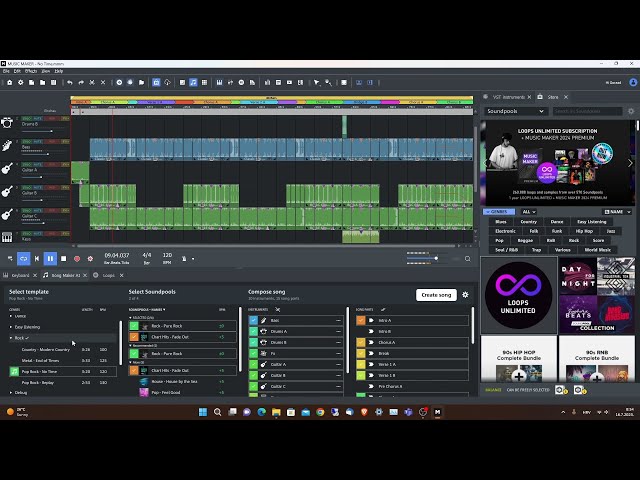Uncheck the Break song part checkbox

(361, 353)
